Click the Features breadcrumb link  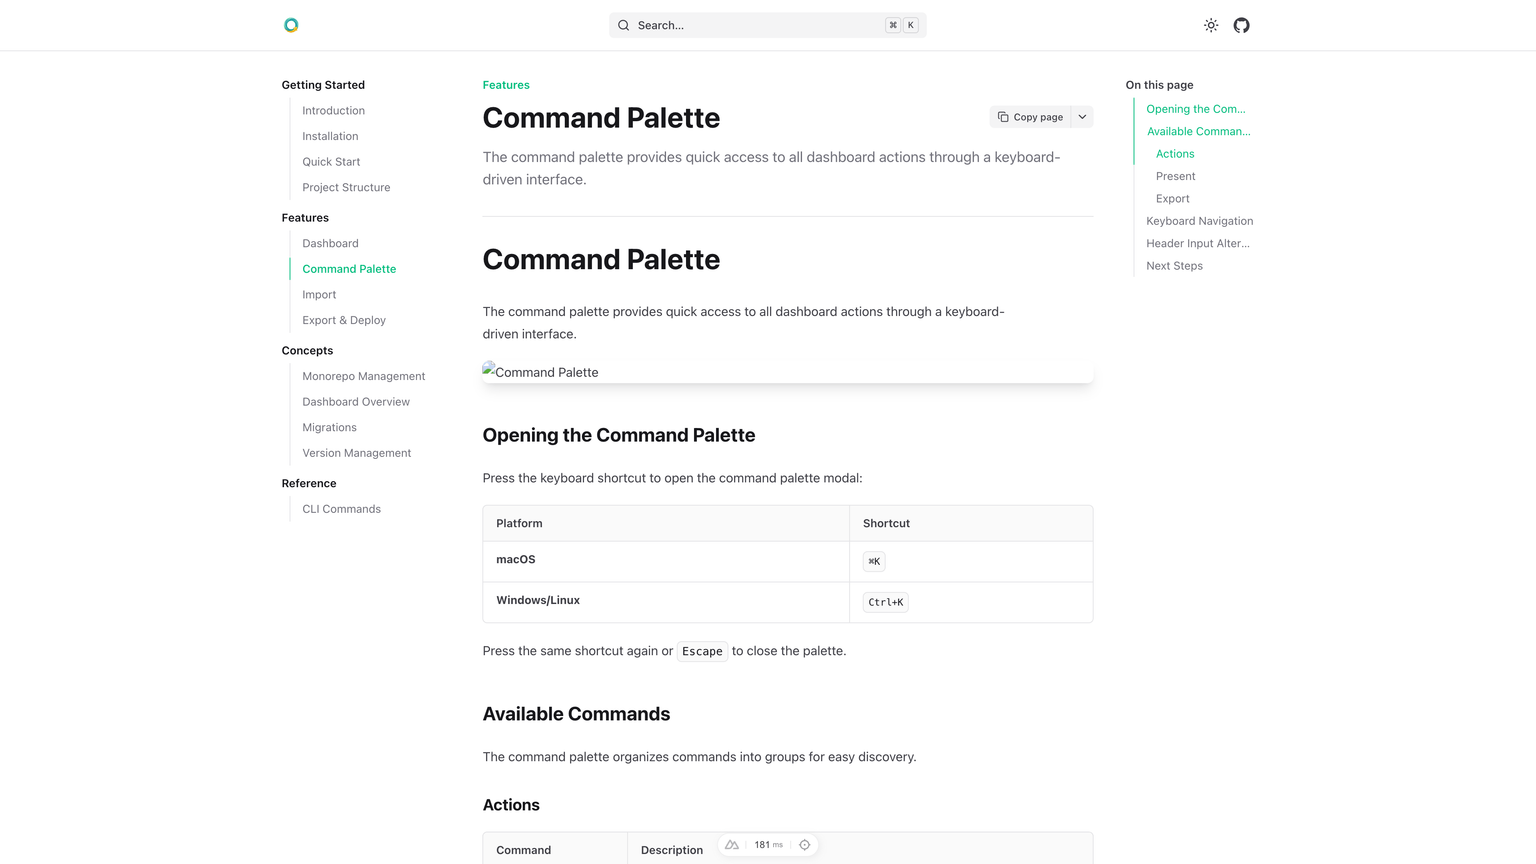pyautogui.click(x=505, y=85)
